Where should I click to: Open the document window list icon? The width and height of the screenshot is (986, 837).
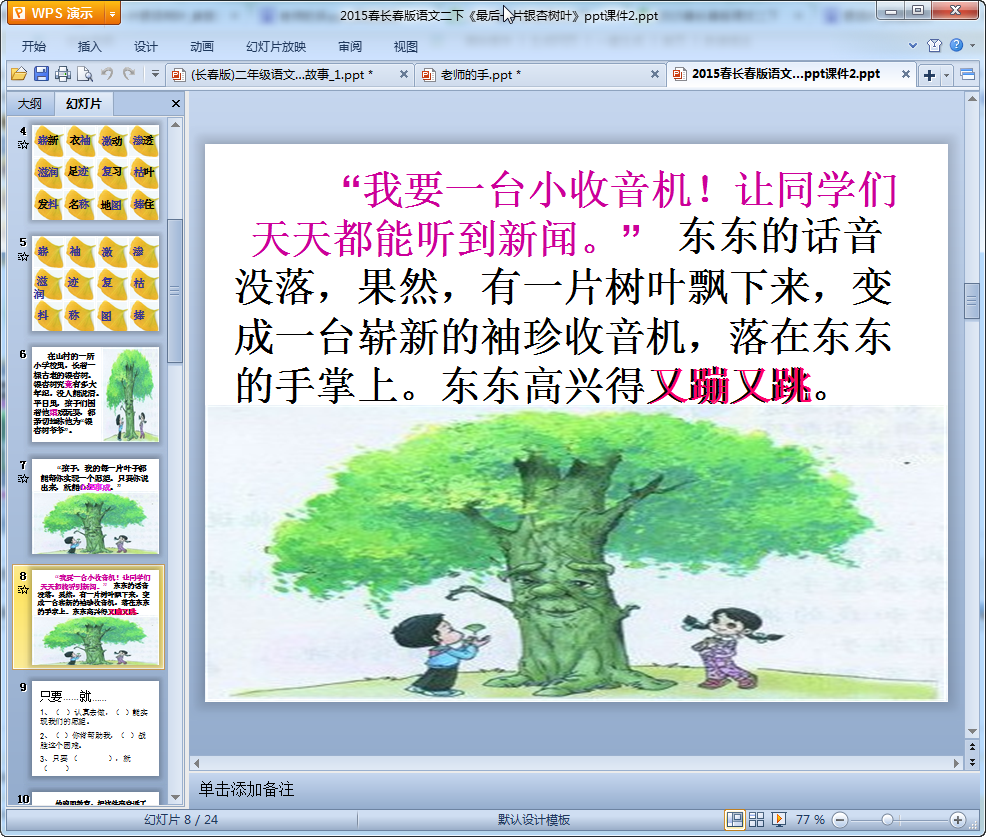click(x=968, y=75)
